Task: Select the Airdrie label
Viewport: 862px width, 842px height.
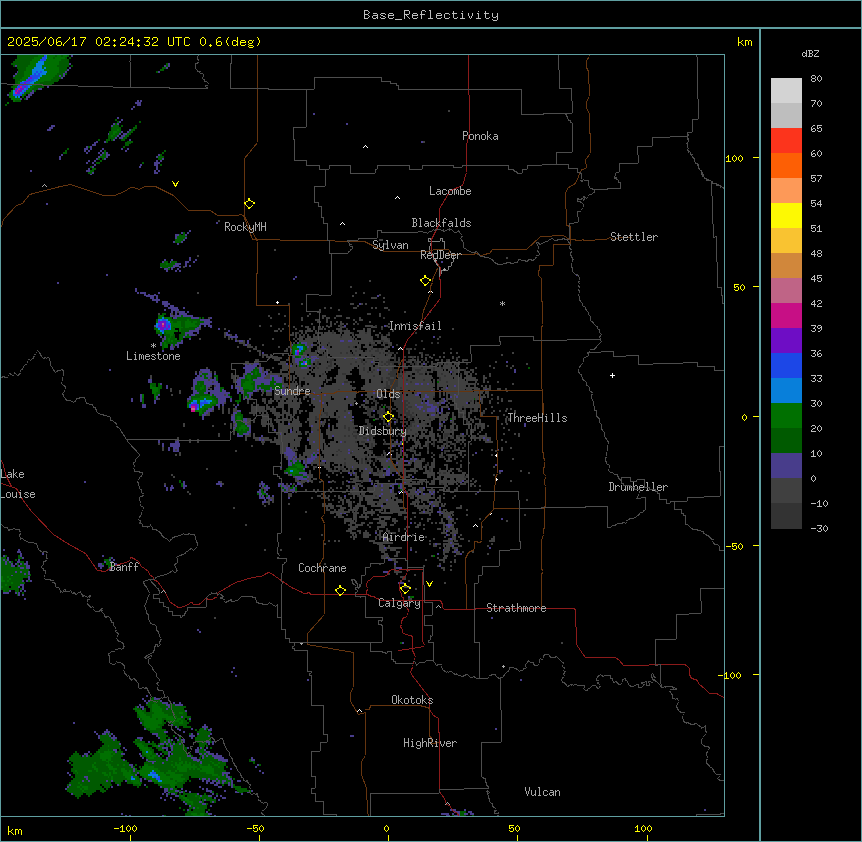Action: click(x=404, y=537)
